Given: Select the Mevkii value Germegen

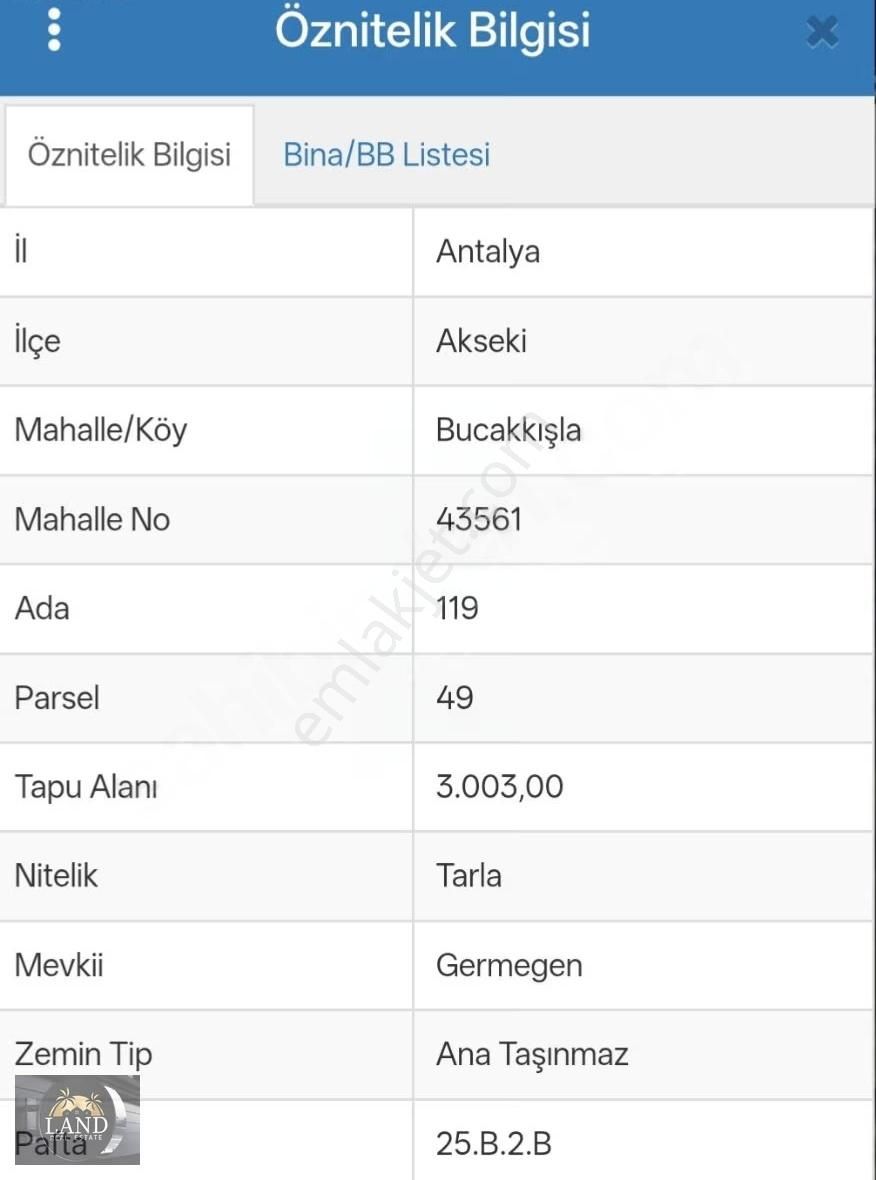Looking at the screenshot, I should click(509, 965).
